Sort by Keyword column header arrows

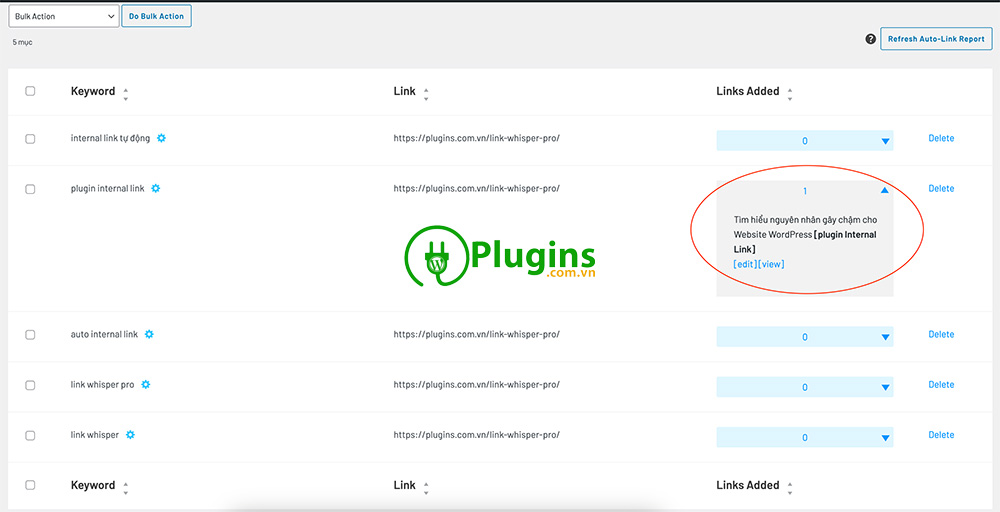point(125,94)
